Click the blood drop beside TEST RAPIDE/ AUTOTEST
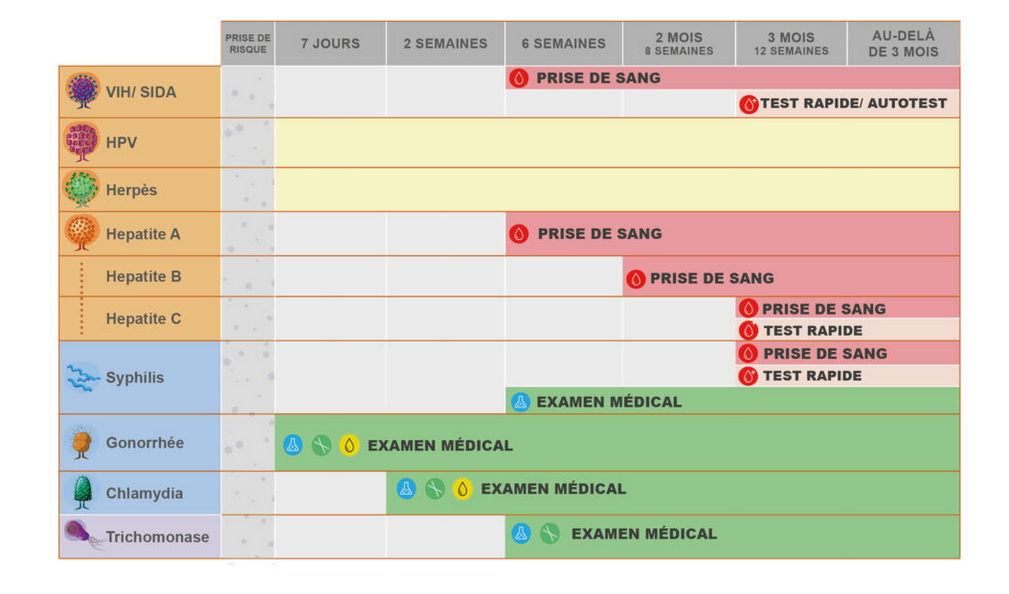 pyautogui.click(x=748, y=104)
